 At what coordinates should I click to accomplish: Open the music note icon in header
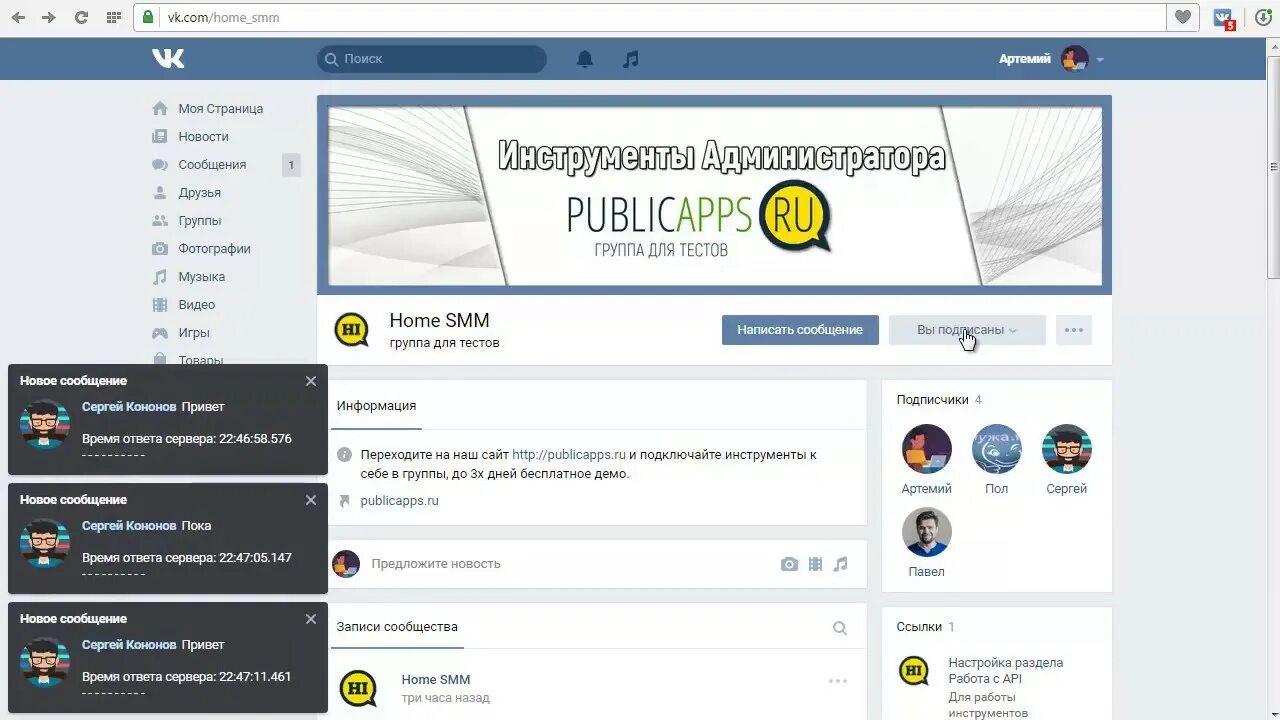(630, 59)
